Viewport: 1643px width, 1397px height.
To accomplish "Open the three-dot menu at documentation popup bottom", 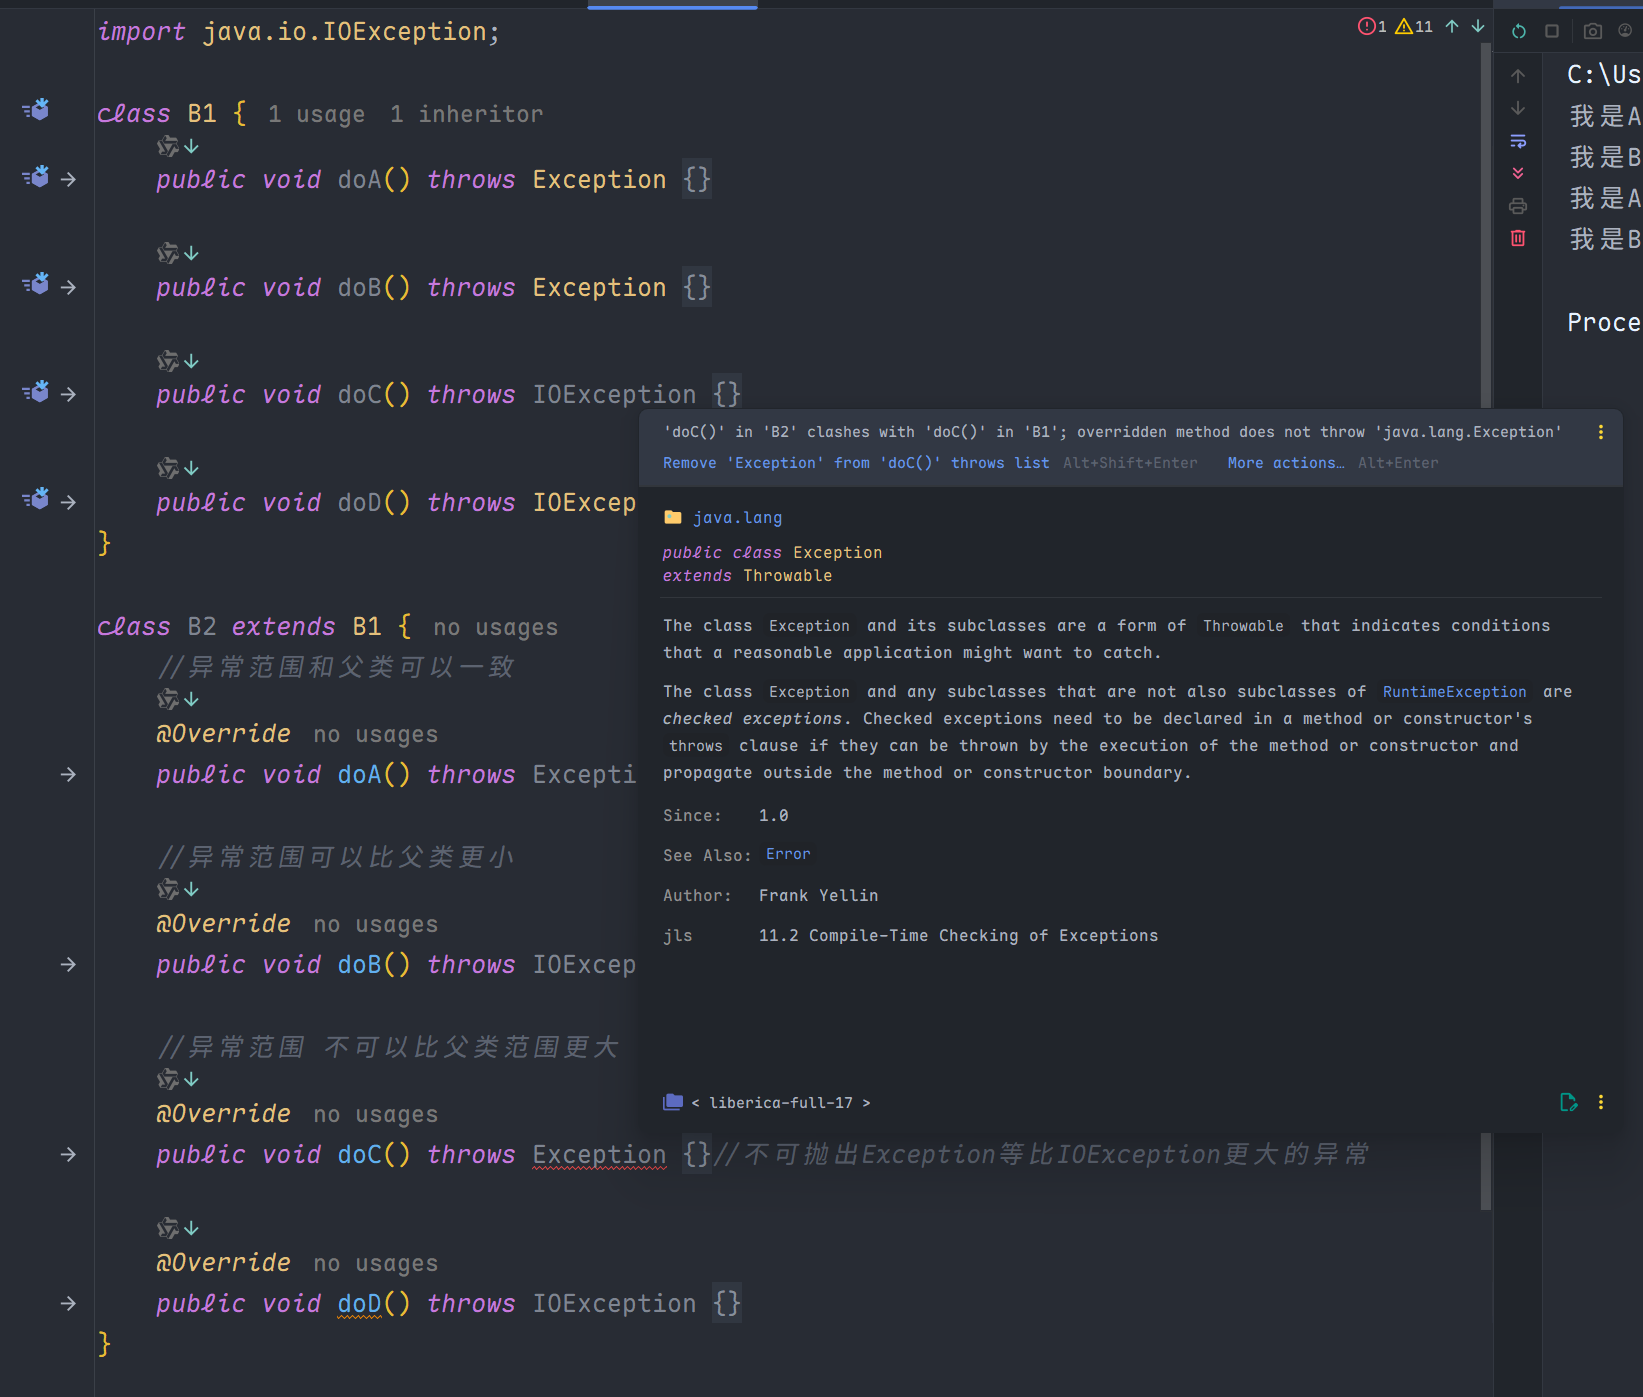I will [x=1601, y=1102].
